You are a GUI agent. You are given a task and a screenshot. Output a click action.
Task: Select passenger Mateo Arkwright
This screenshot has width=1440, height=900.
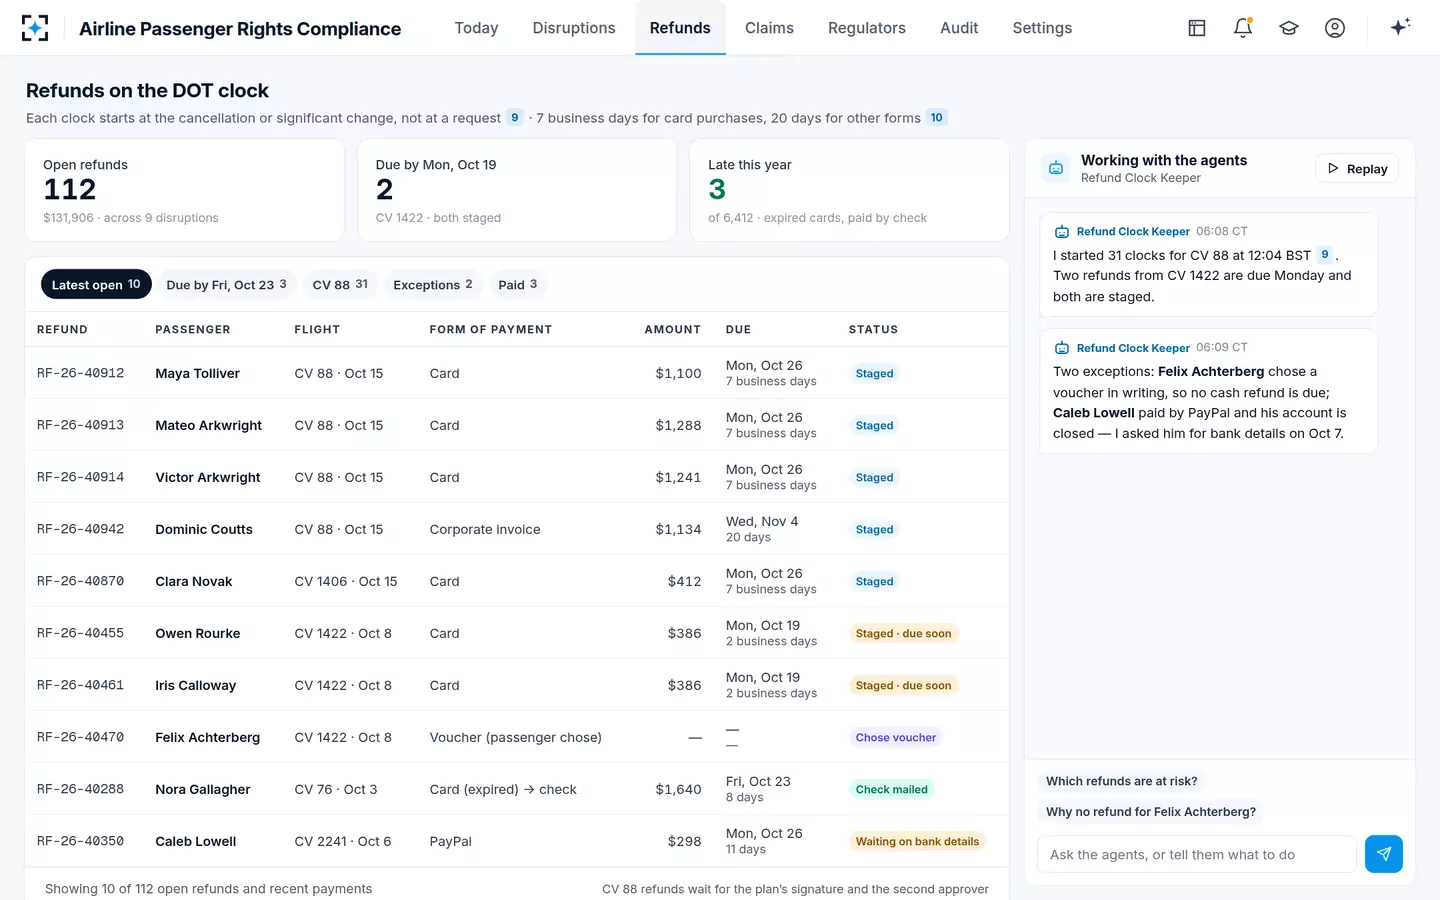(208, 425)
